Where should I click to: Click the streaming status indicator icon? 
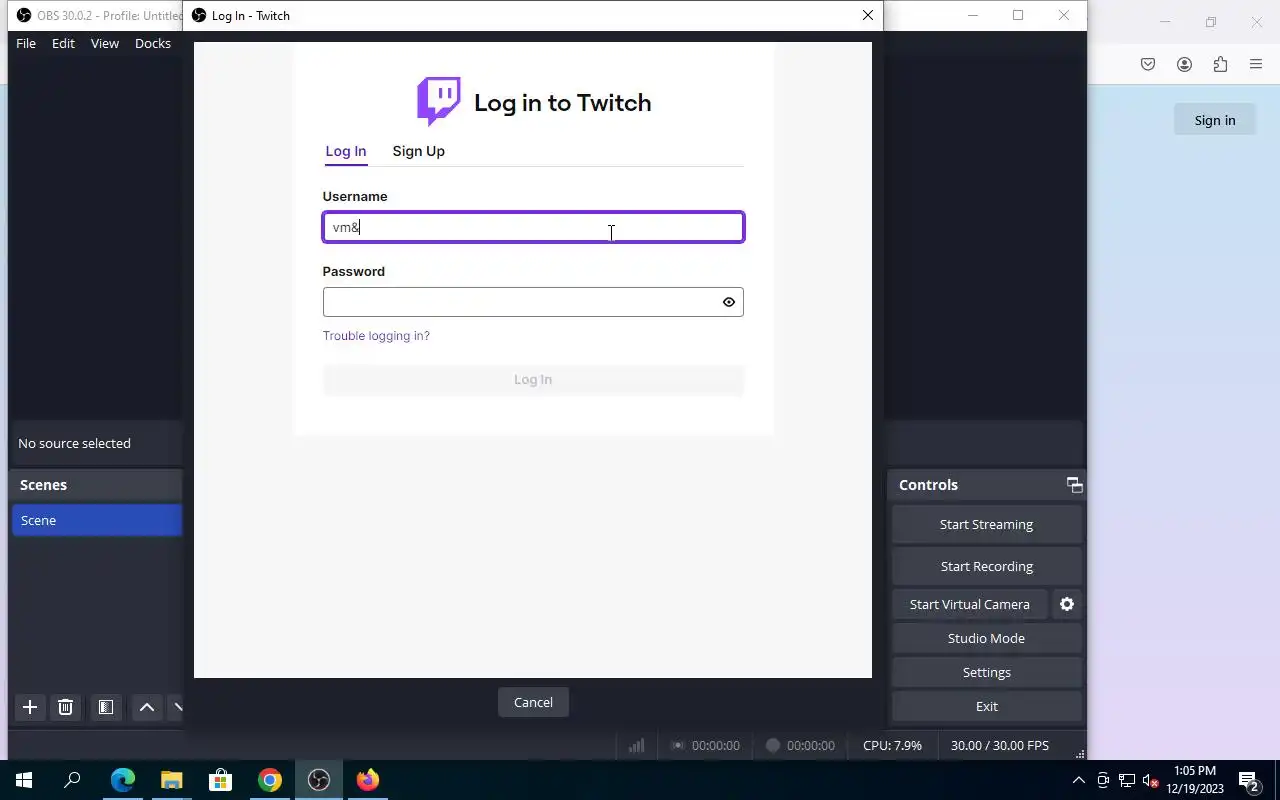tap(677, 745)
